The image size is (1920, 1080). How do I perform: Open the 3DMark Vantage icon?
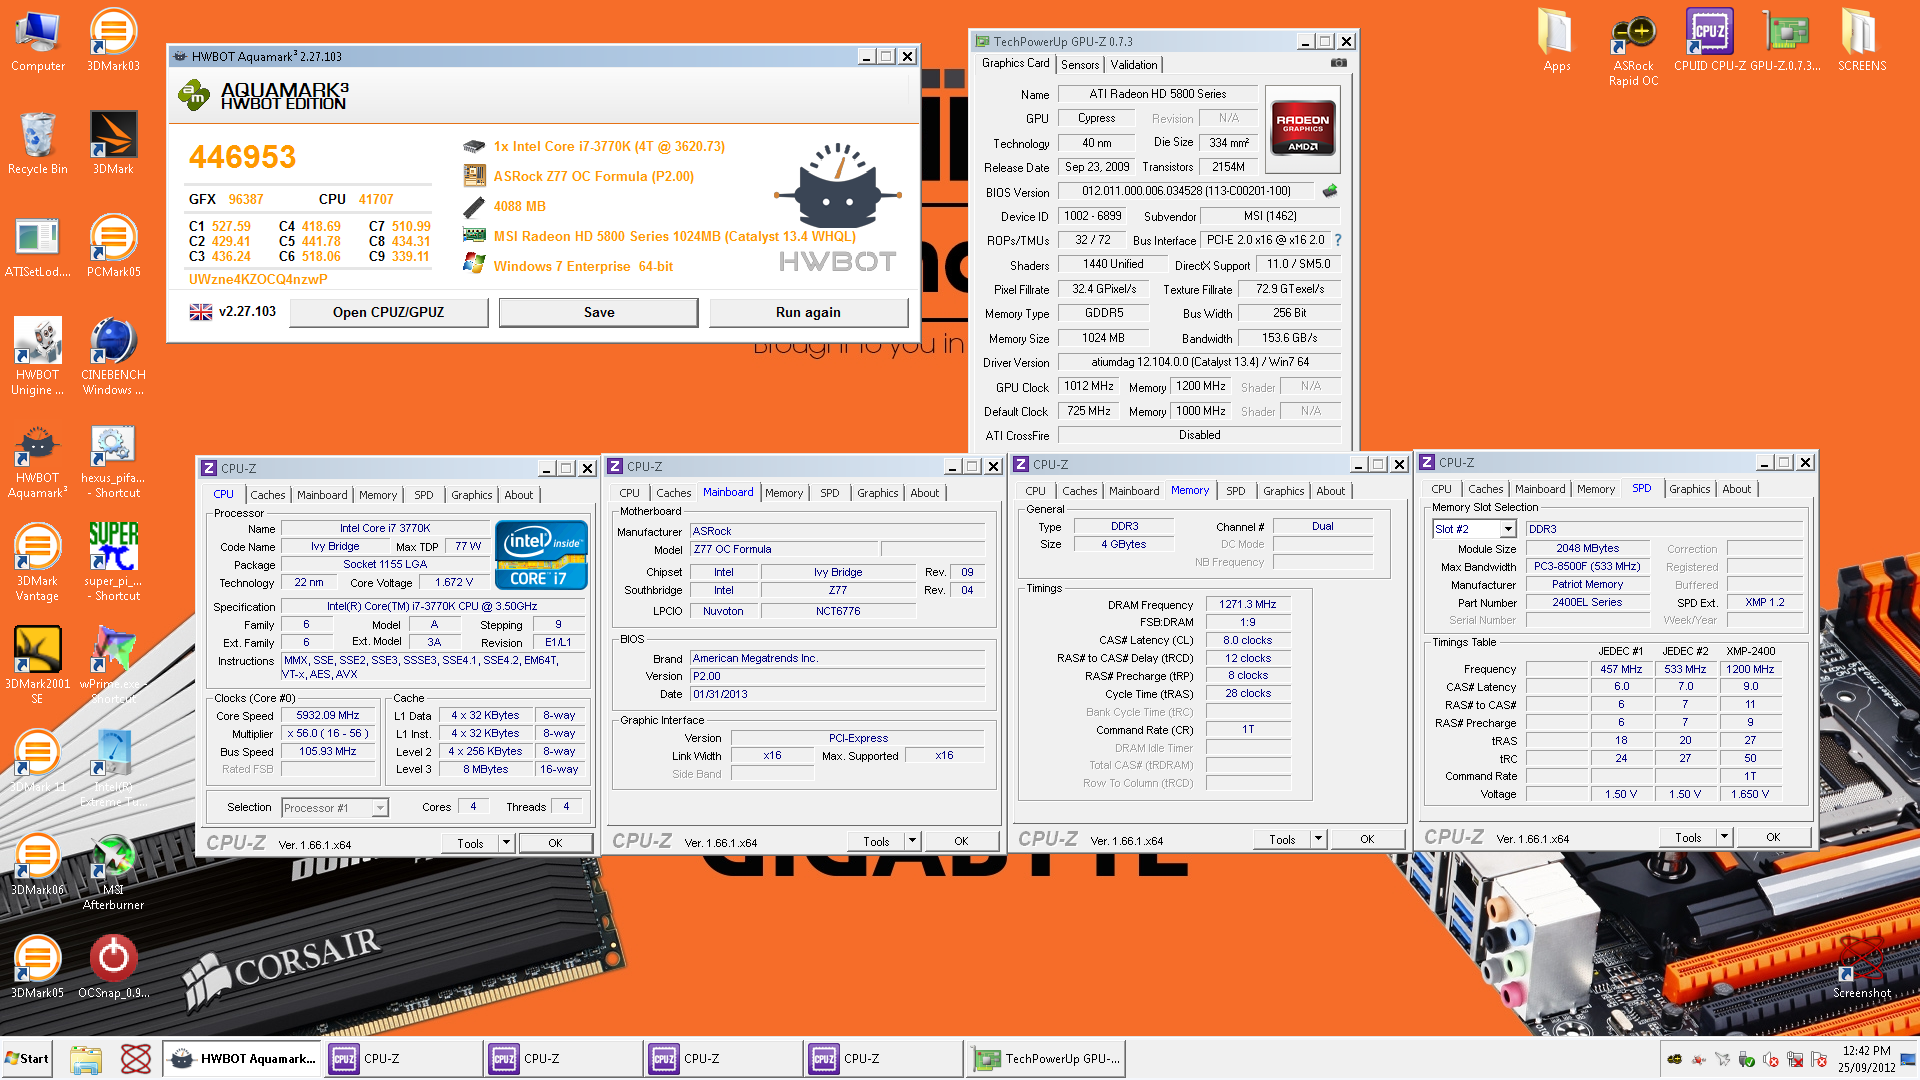(37, 563)
